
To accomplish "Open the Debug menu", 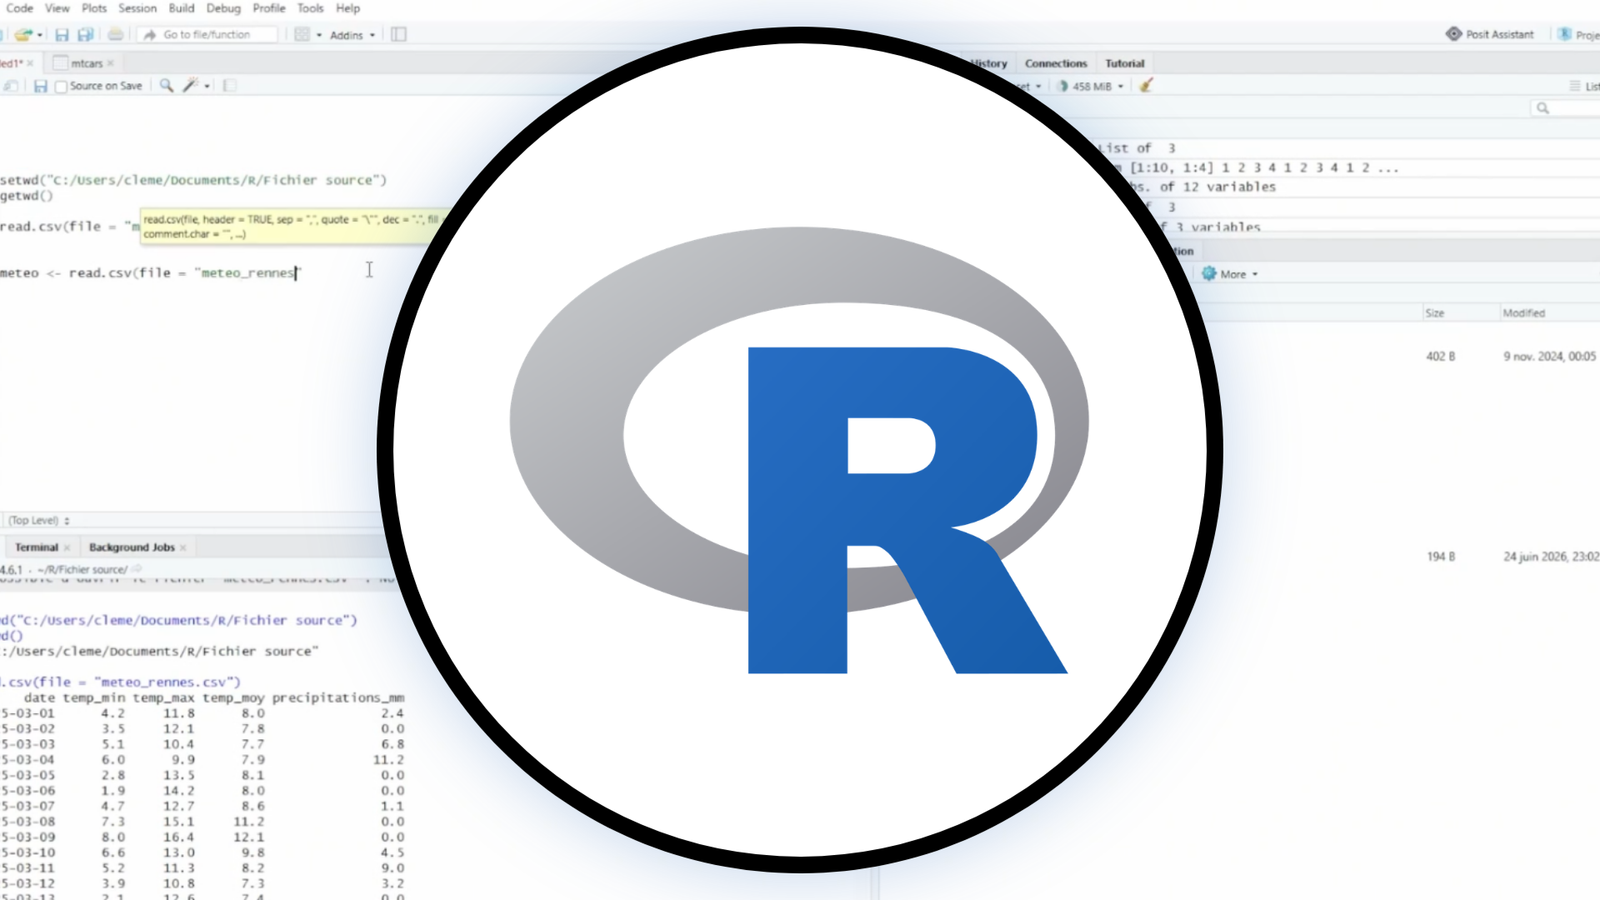I will click(x=223, y=8).
